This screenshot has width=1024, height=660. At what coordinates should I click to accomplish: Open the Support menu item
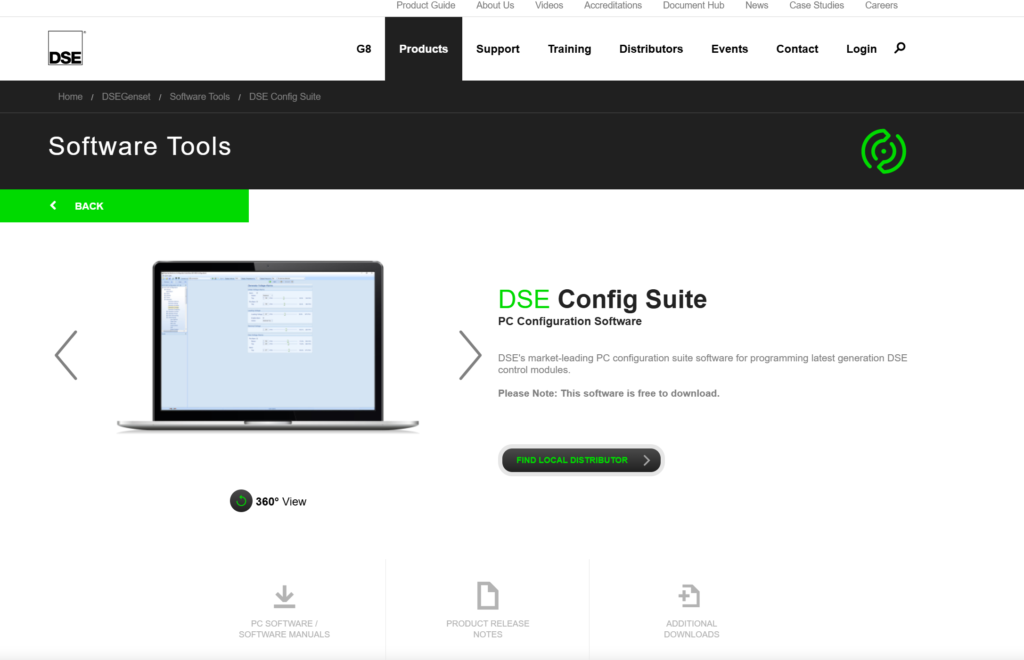[497, 49]
